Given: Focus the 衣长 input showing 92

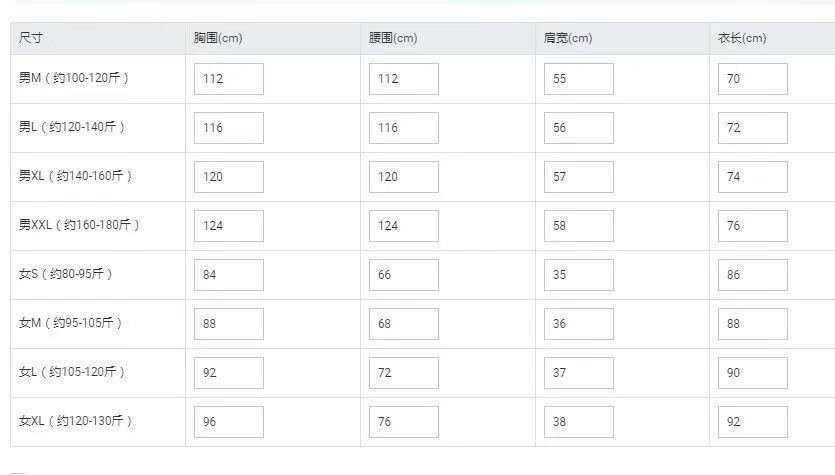Looking at the screenshot, I should pos(752,422).
